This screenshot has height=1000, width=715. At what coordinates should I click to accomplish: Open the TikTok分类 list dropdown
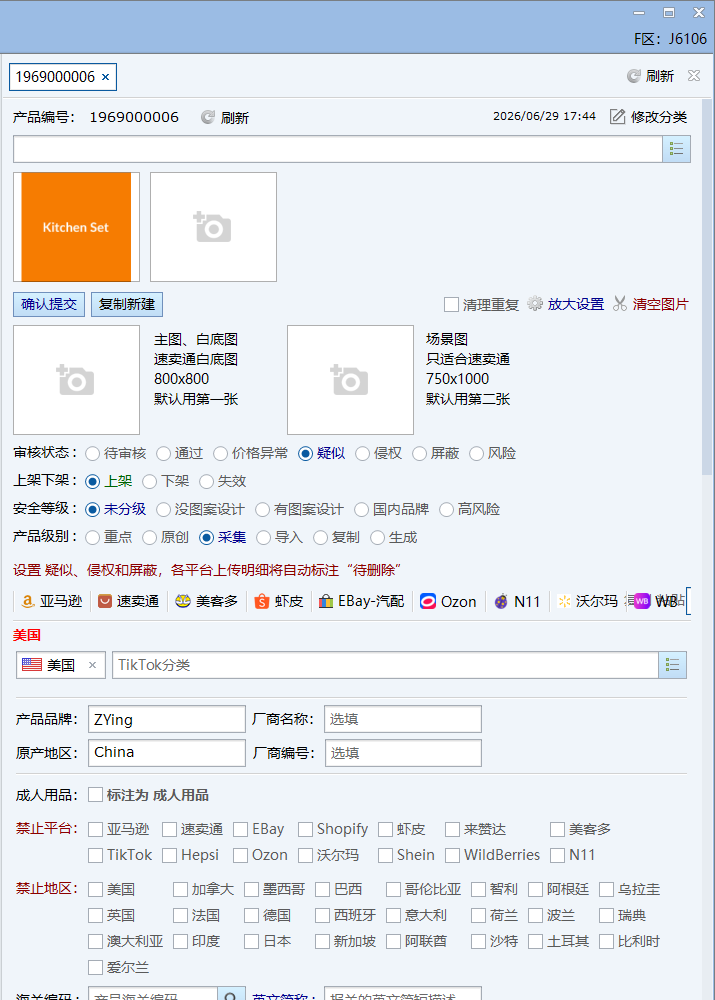click(672, 665)
